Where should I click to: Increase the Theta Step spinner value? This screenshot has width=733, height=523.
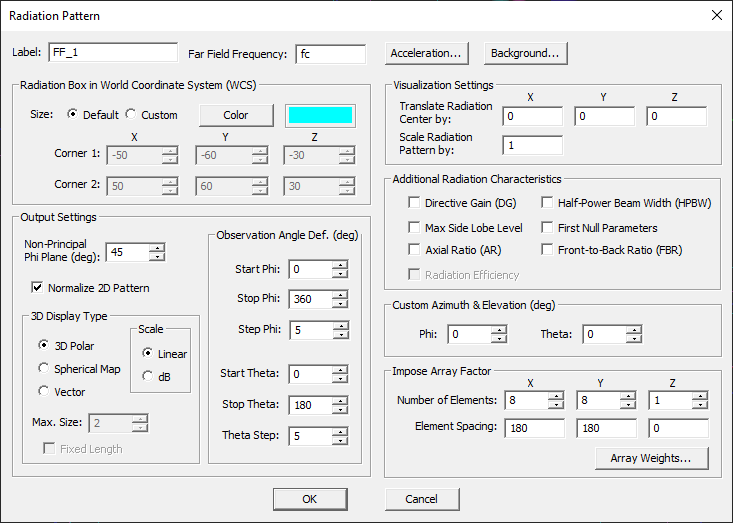(x=341, y=431)
